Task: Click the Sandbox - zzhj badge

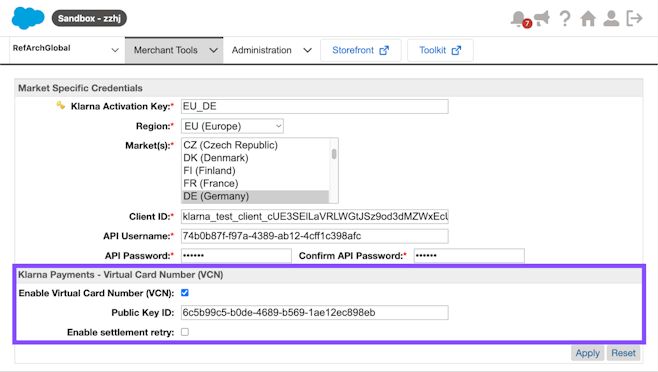Action: (89, 18)
